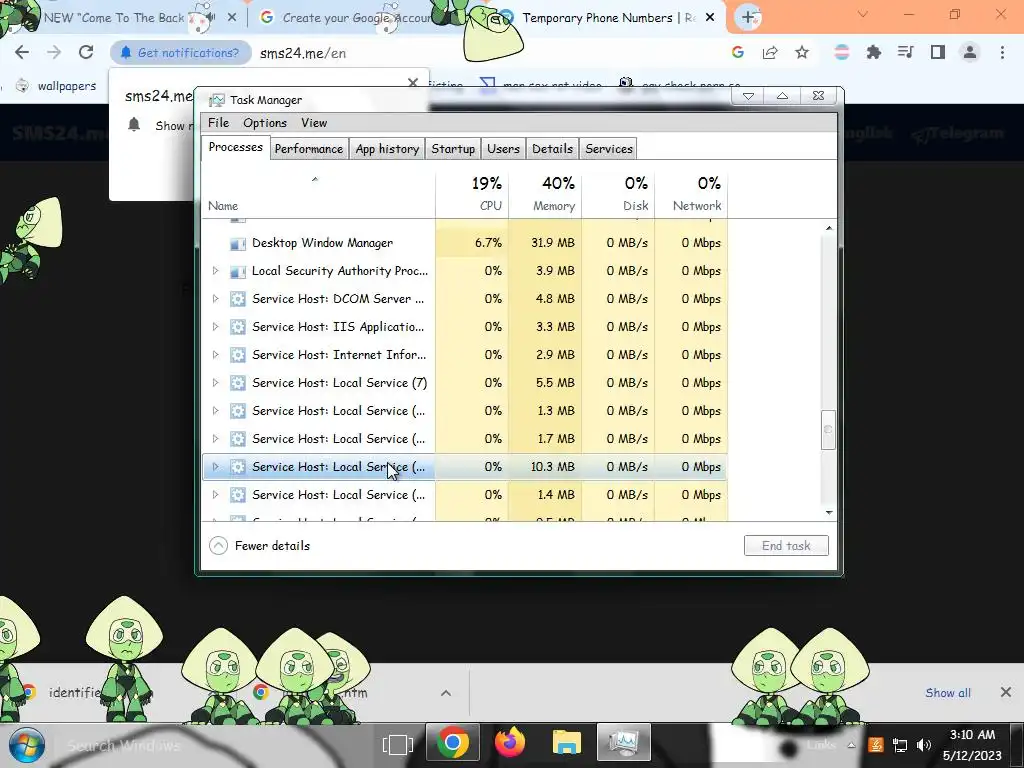
Task: Switch to the Details tab
Action: click(x=552, y=149)
